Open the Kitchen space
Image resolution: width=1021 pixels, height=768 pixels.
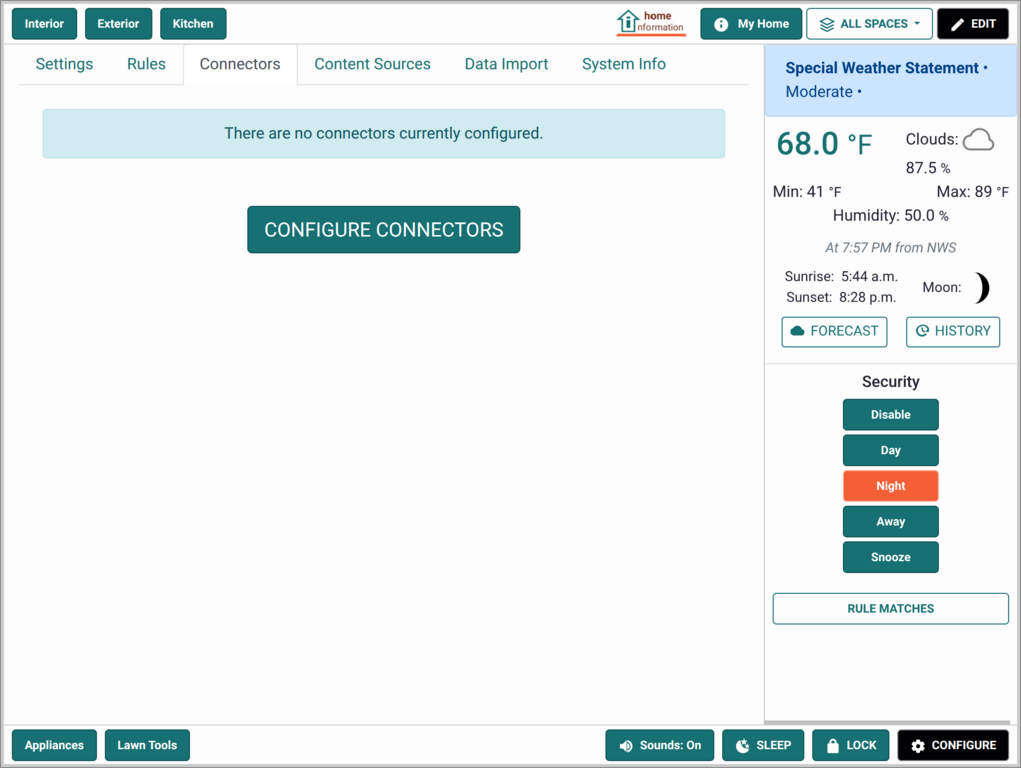click(x=193, y=23)
